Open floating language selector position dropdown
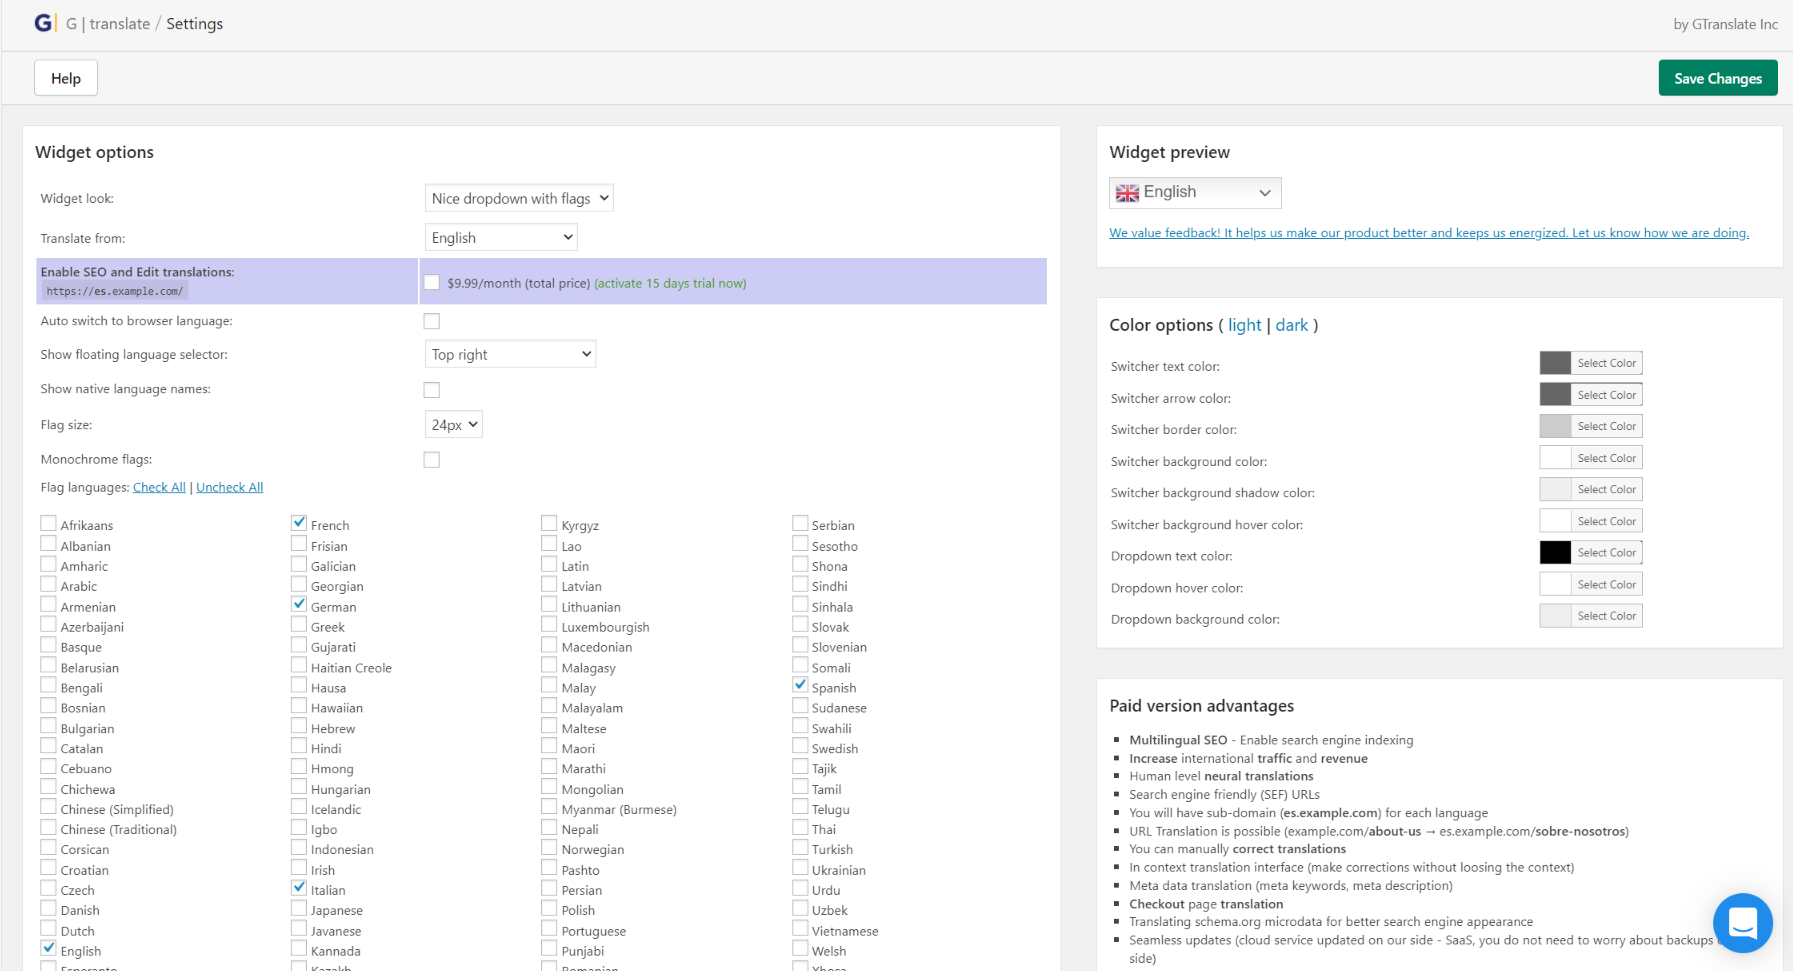This screenshot has width=1793, height=971. [x=510, y=354]
